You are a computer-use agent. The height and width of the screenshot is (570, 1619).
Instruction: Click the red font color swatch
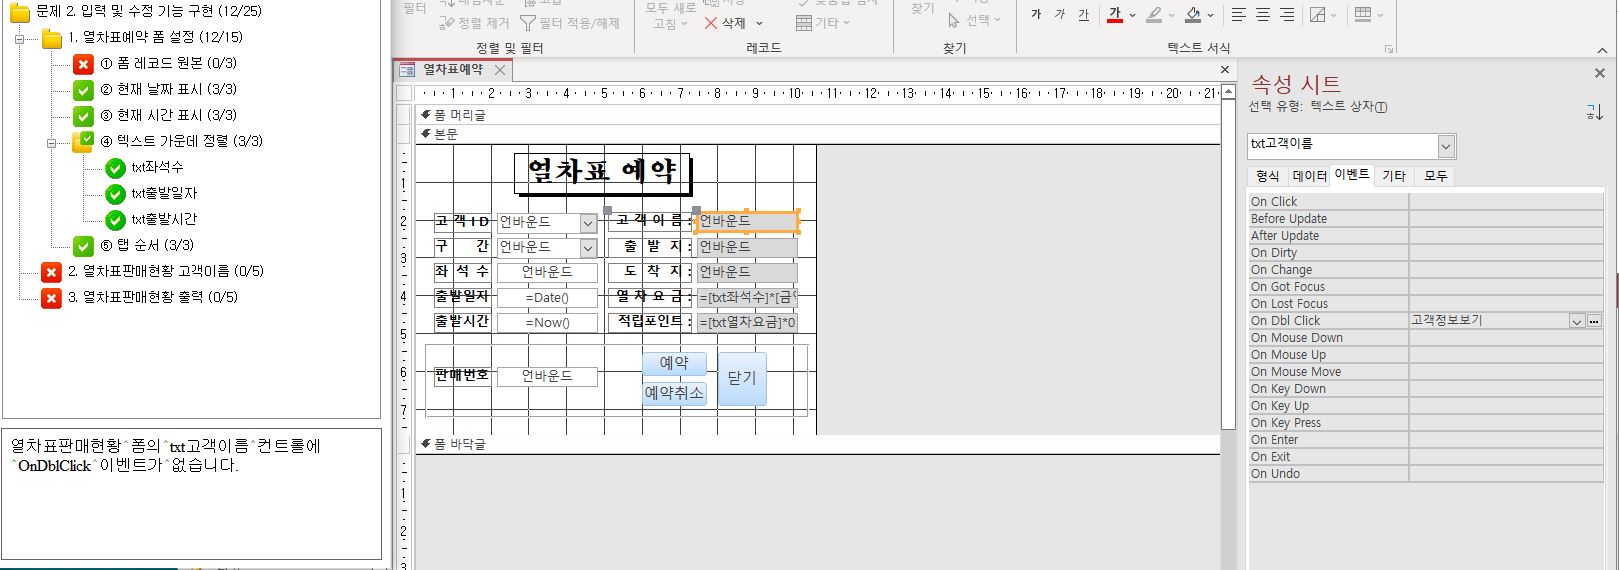tap(1115, 15)
